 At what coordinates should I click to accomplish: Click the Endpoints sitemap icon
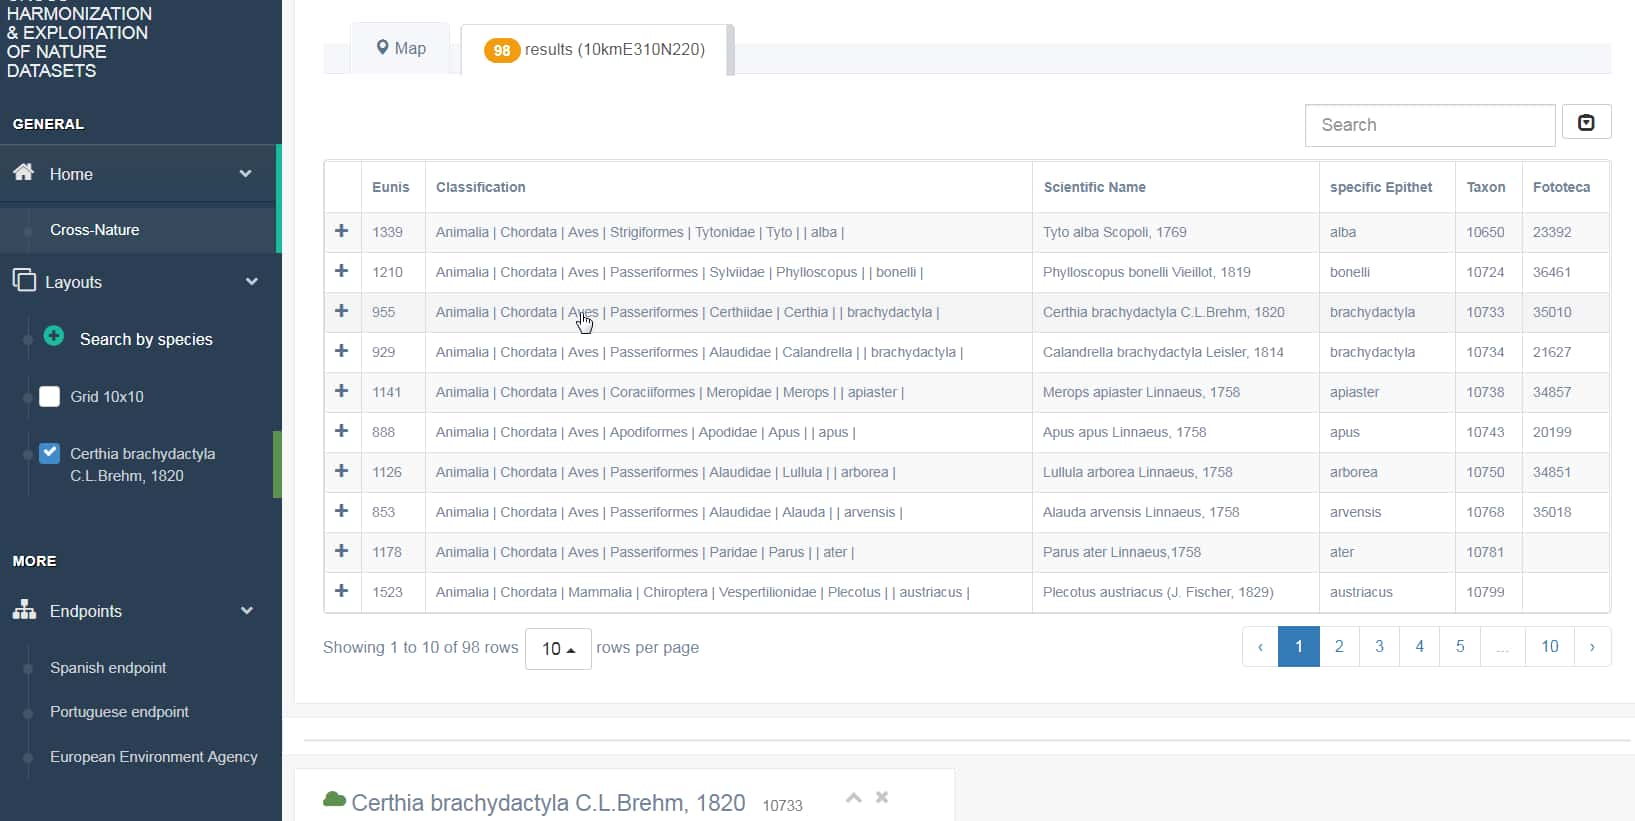click(x=24, y=610)
